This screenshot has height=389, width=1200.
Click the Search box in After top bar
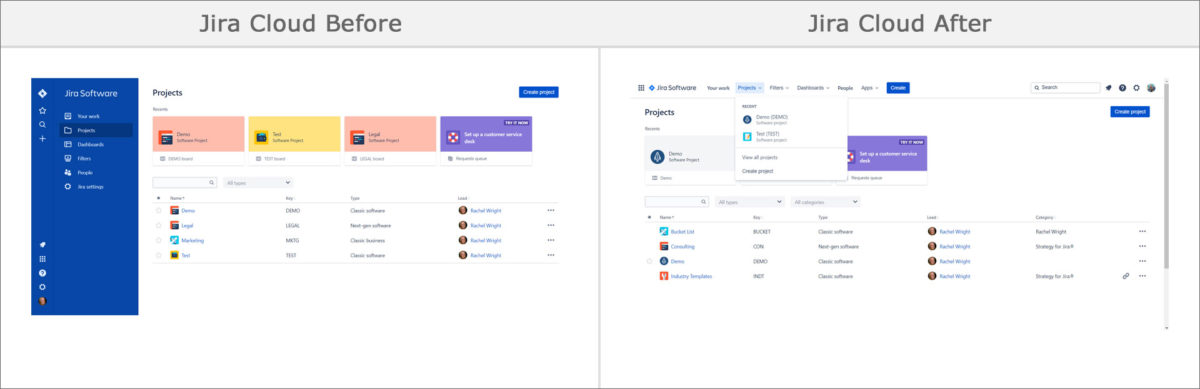(x=1065, y=88)
